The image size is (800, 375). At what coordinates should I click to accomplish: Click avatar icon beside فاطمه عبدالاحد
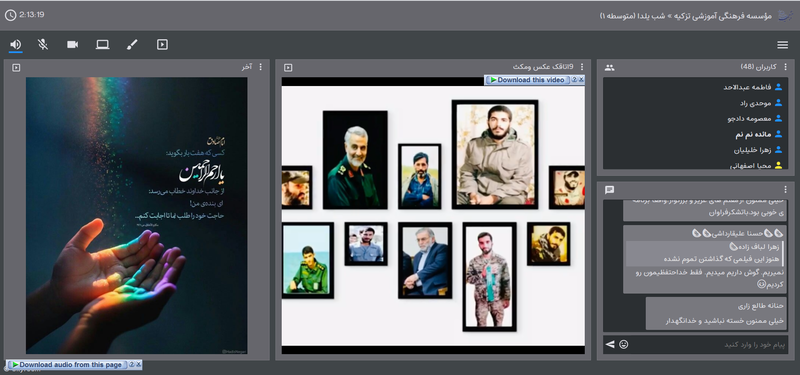[779, 87]
